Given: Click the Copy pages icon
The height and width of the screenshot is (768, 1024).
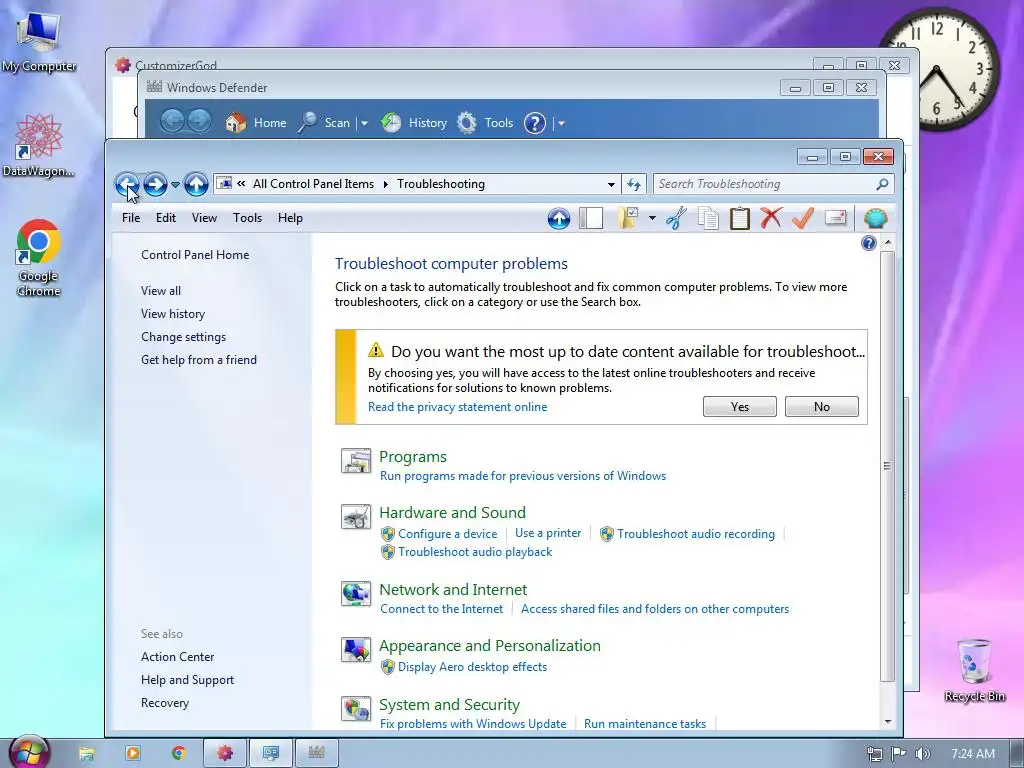Looking at the screenshot, I should pyautogui.click(x=708, y=218).
